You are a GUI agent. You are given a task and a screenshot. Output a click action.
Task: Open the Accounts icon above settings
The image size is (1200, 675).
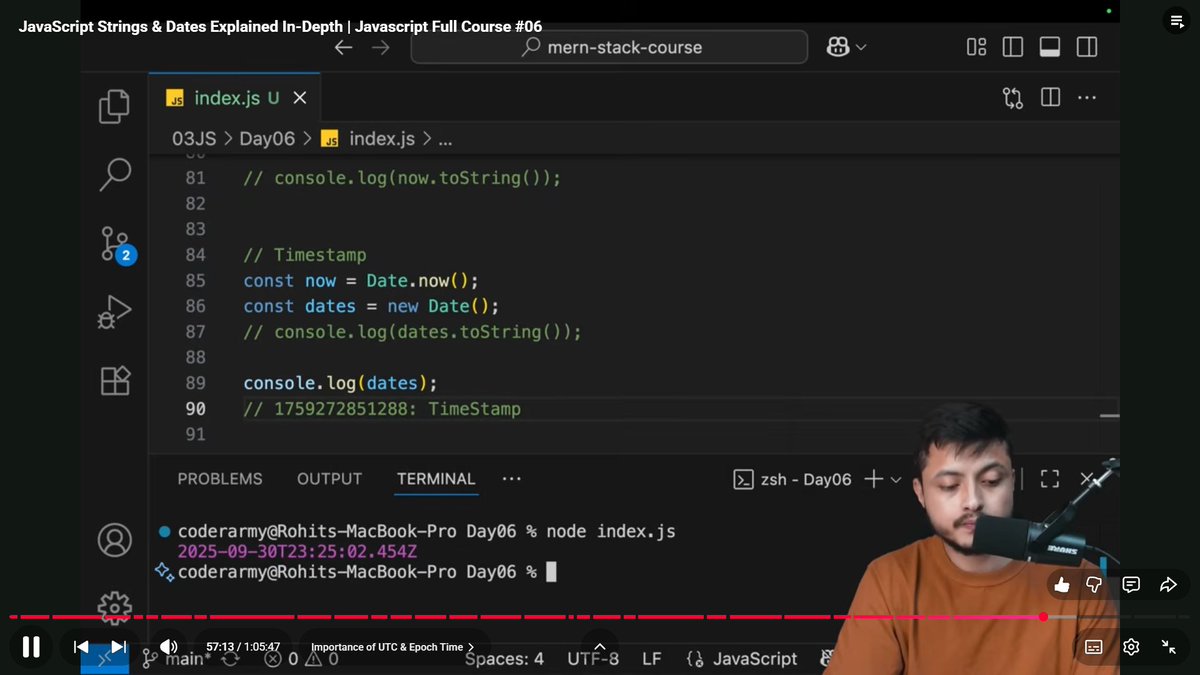[114, 539]
